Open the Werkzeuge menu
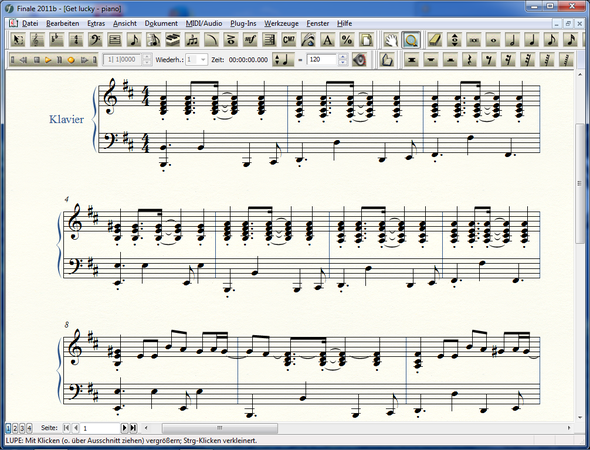This screenshot has height=450, width=590. [281, 23]
